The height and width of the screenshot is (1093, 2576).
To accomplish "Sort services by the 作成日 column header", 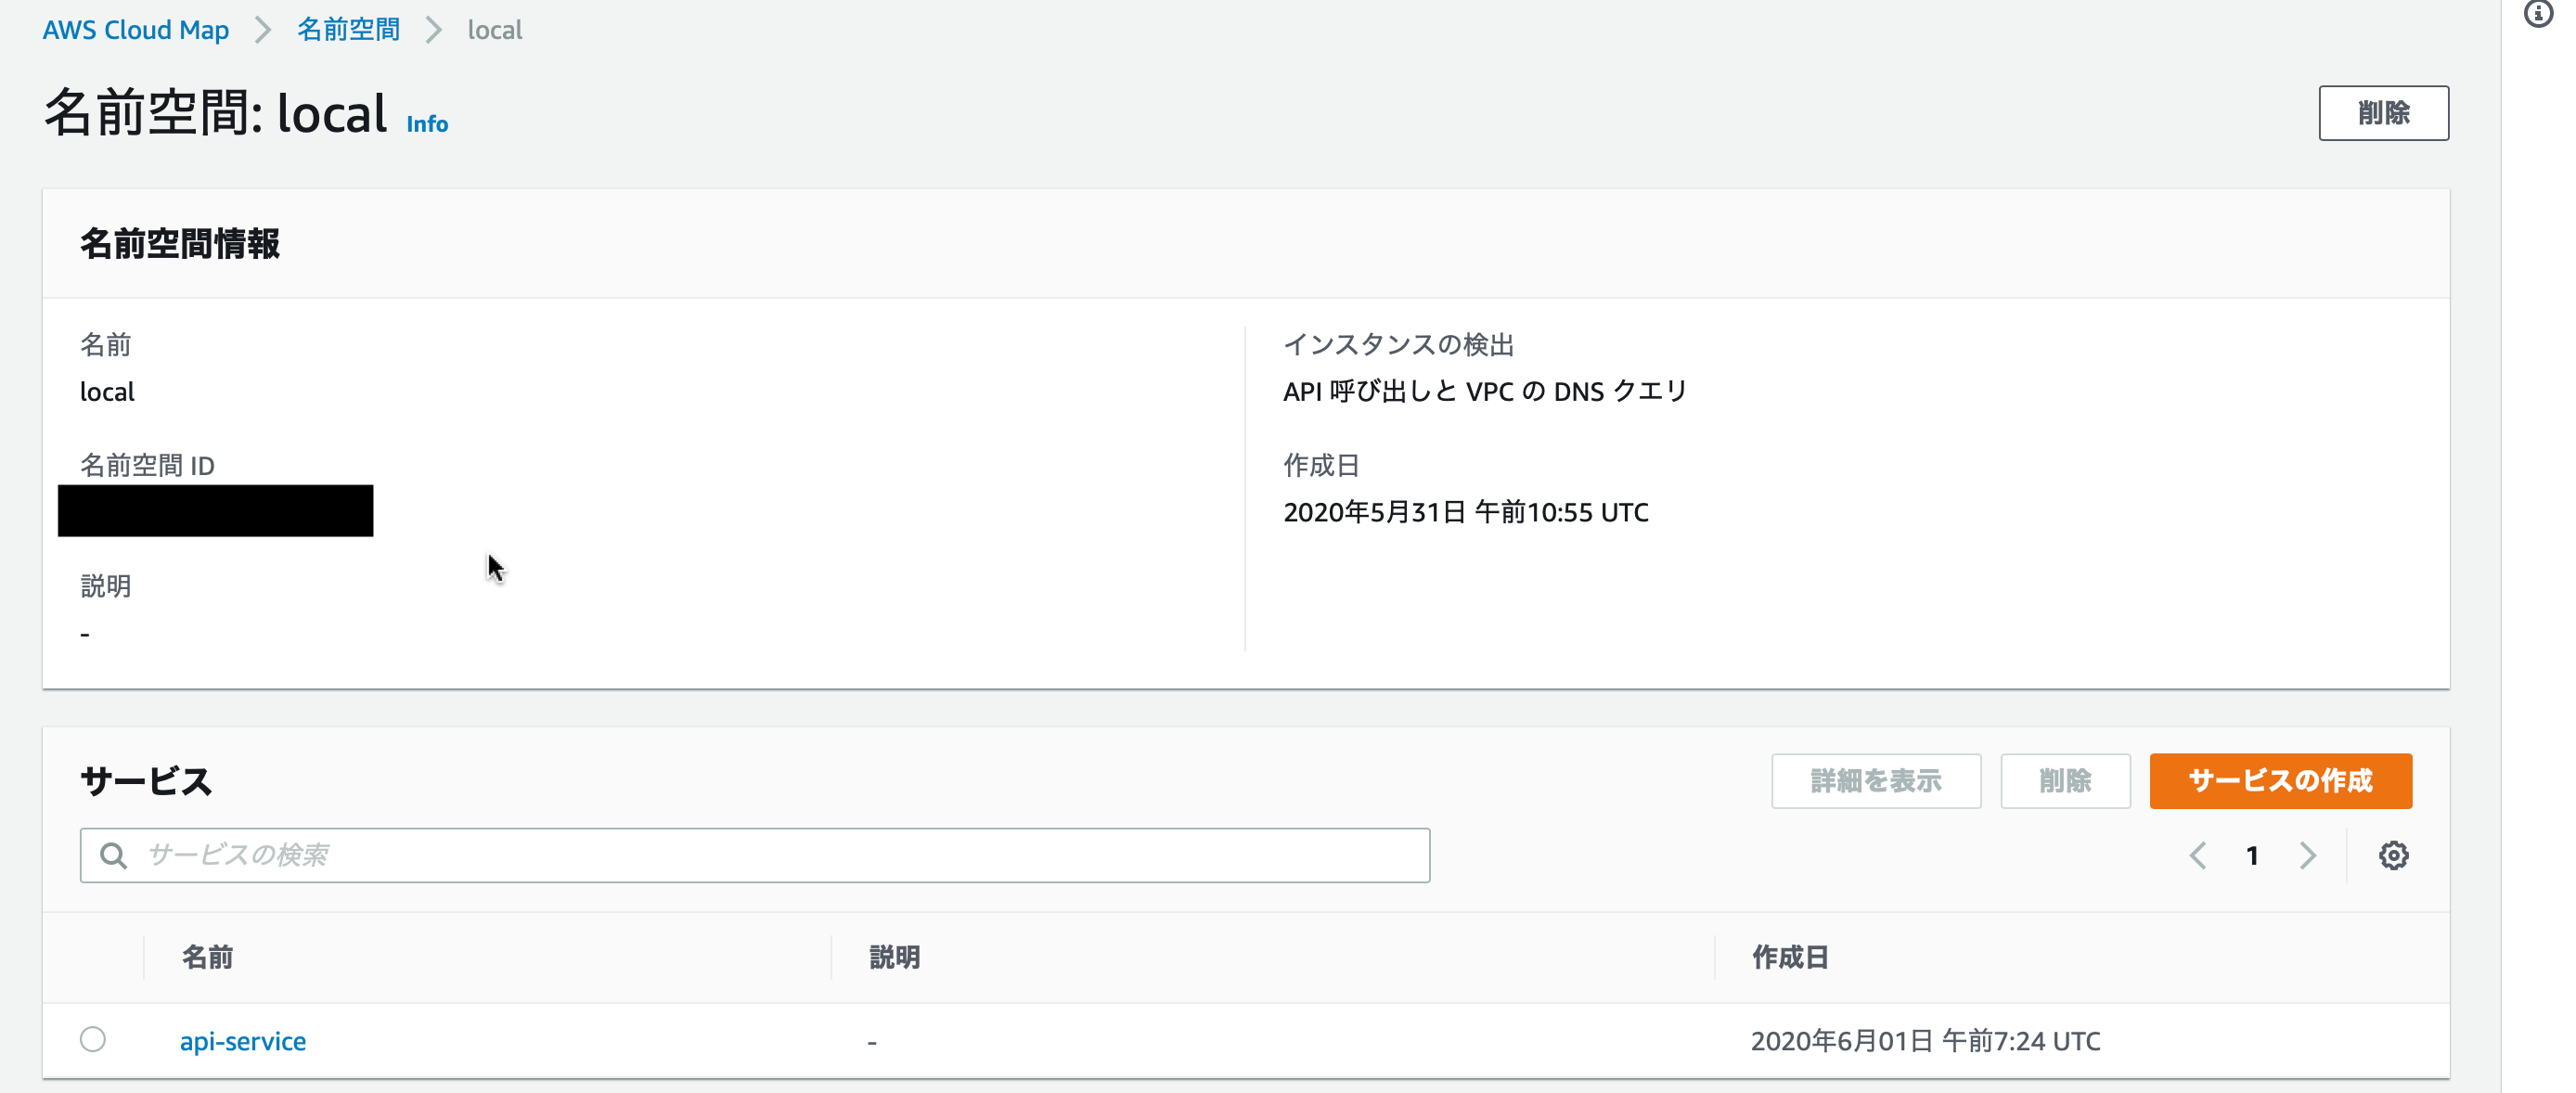I will (x=1789, y=957).
